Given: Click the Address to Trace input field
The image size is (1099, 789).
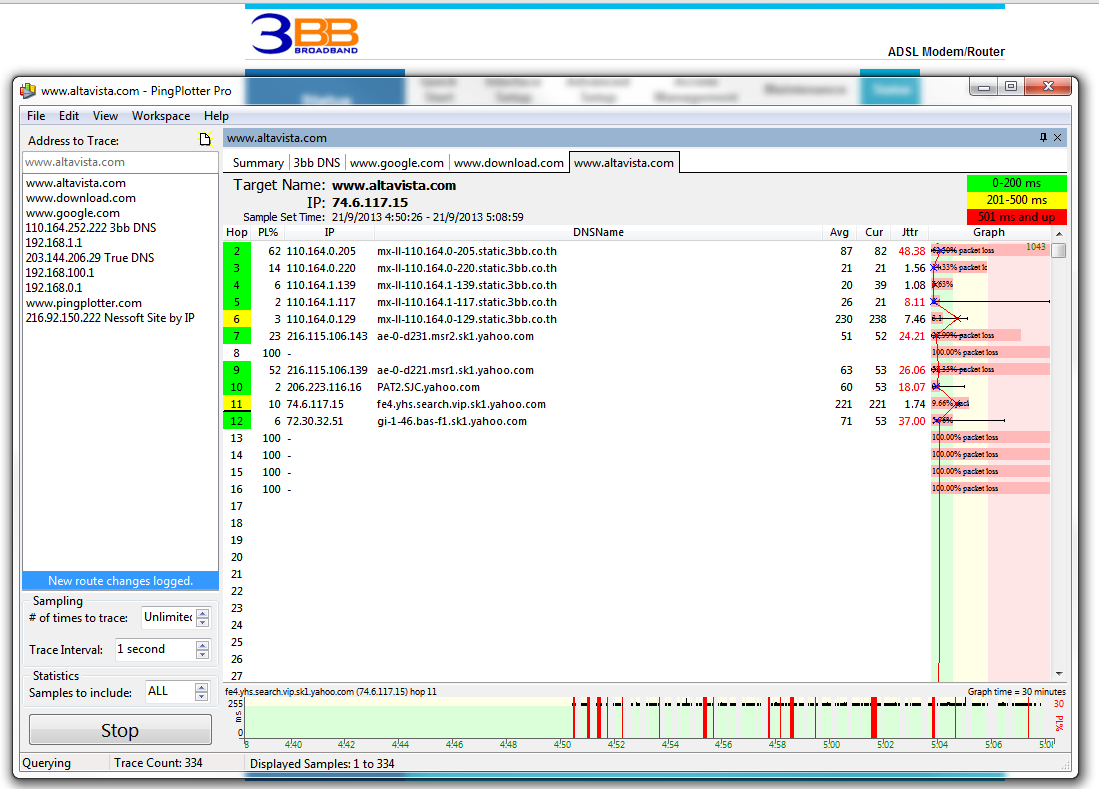Looking at the screenshot, I should [119, 162].
